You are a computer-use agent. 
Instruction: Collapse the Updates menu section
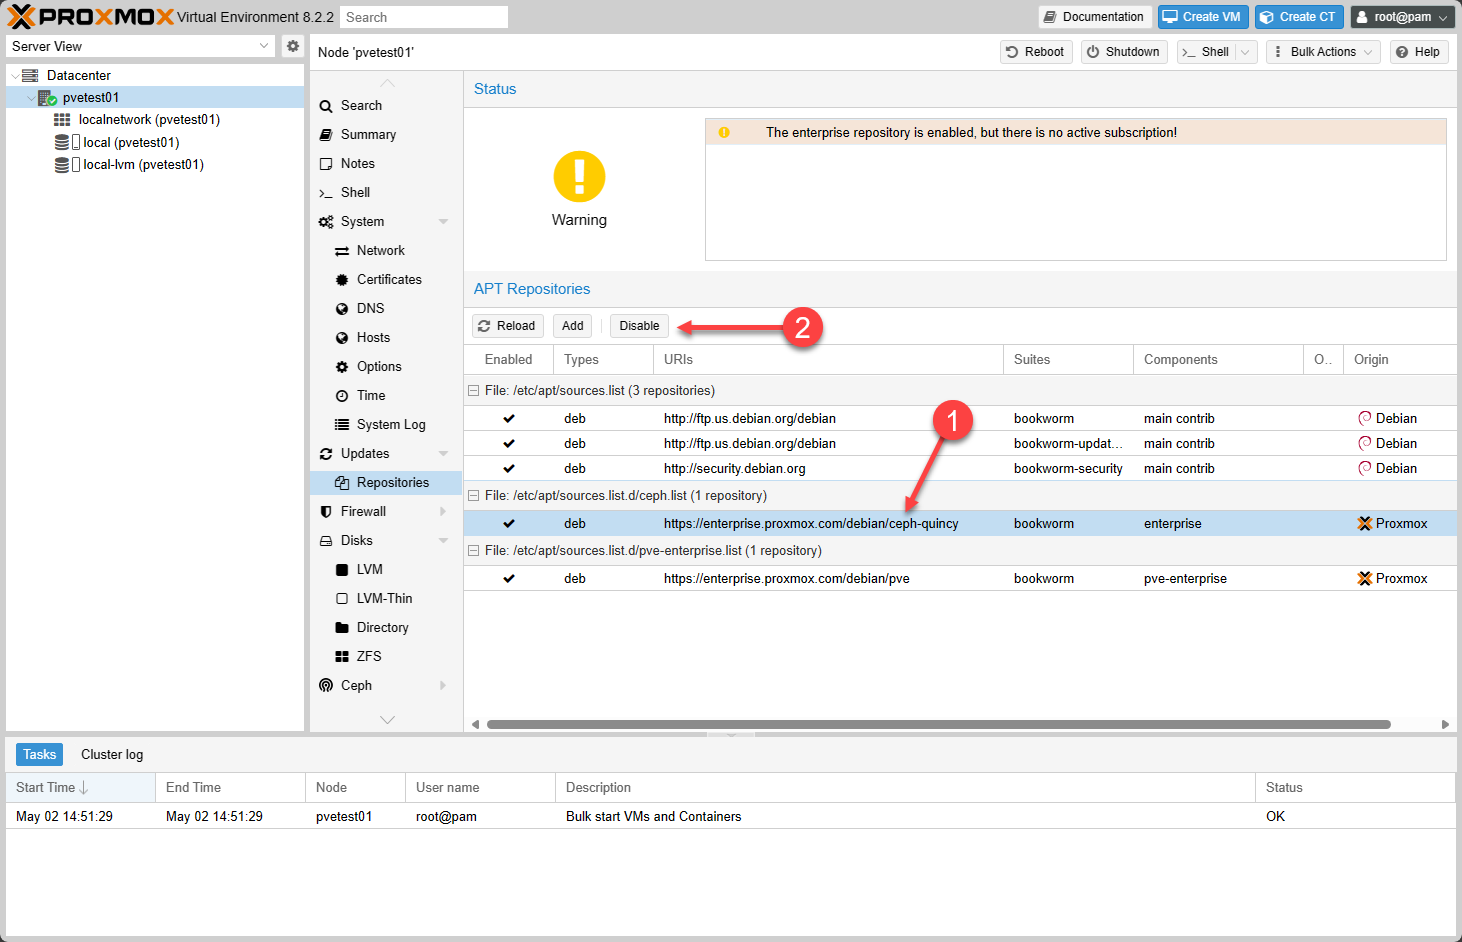(443, 454)
